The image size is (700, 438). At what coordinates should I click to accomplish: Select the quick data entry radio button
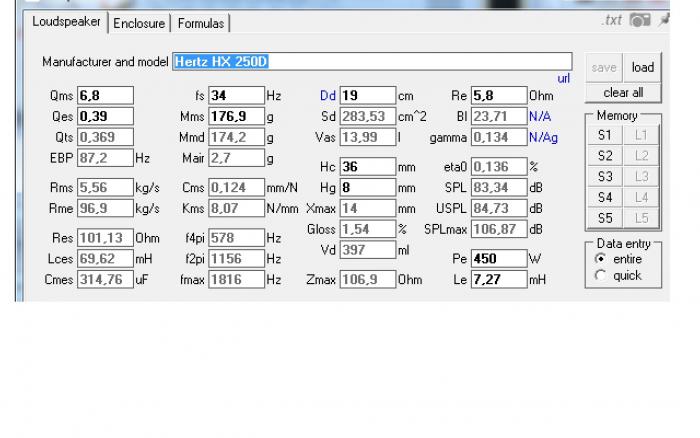600,275
